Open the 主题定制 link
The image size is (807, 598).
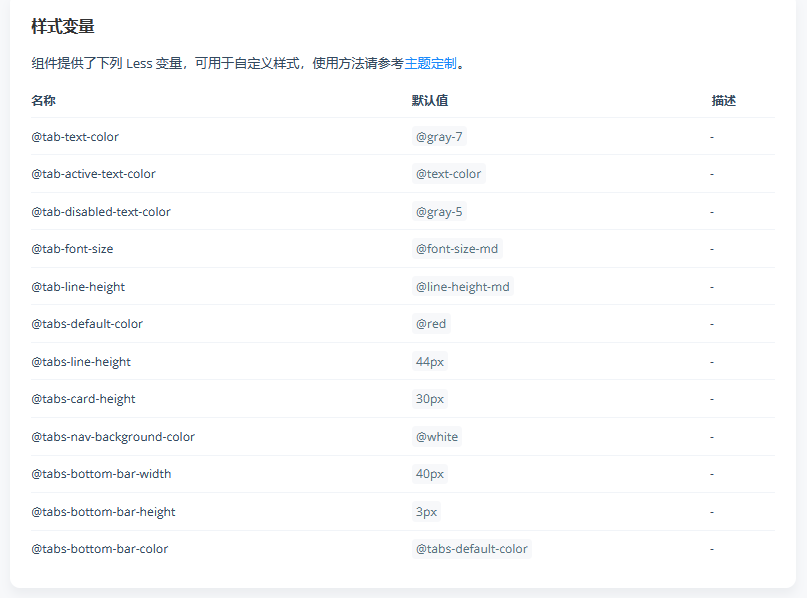point(432,63)
